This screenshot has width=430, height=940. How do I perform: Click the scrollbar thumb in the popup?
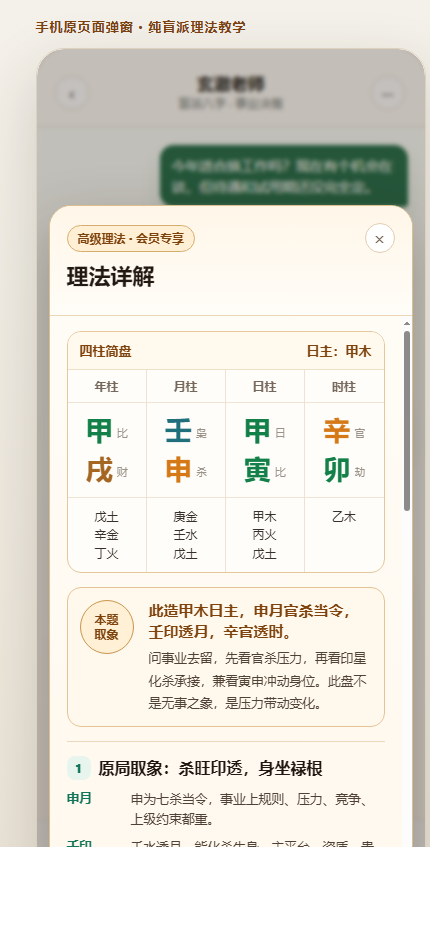[x=407, y=421]
